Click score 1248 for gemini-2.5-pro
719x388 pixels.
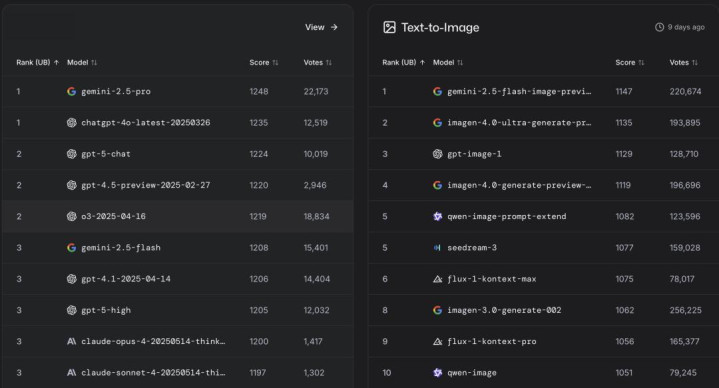pyautogui.click(x=259, y=91)
